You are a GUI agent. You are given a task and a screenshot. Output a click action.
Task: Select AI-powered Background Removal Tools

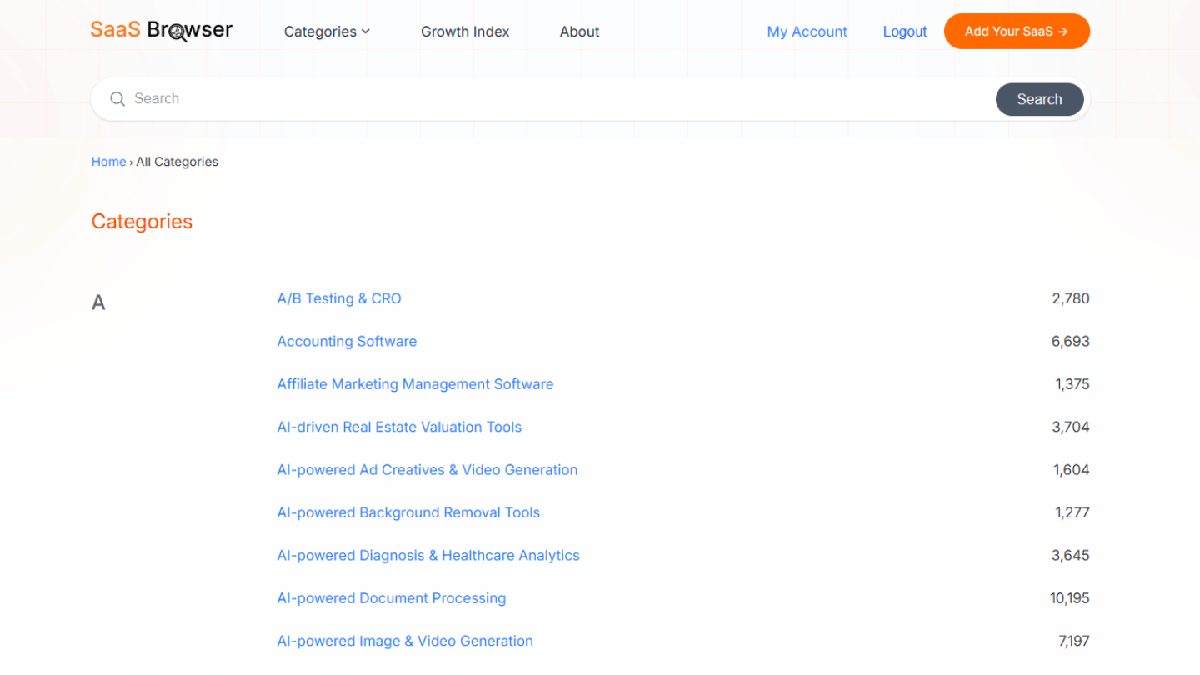(x=408, y=513)
